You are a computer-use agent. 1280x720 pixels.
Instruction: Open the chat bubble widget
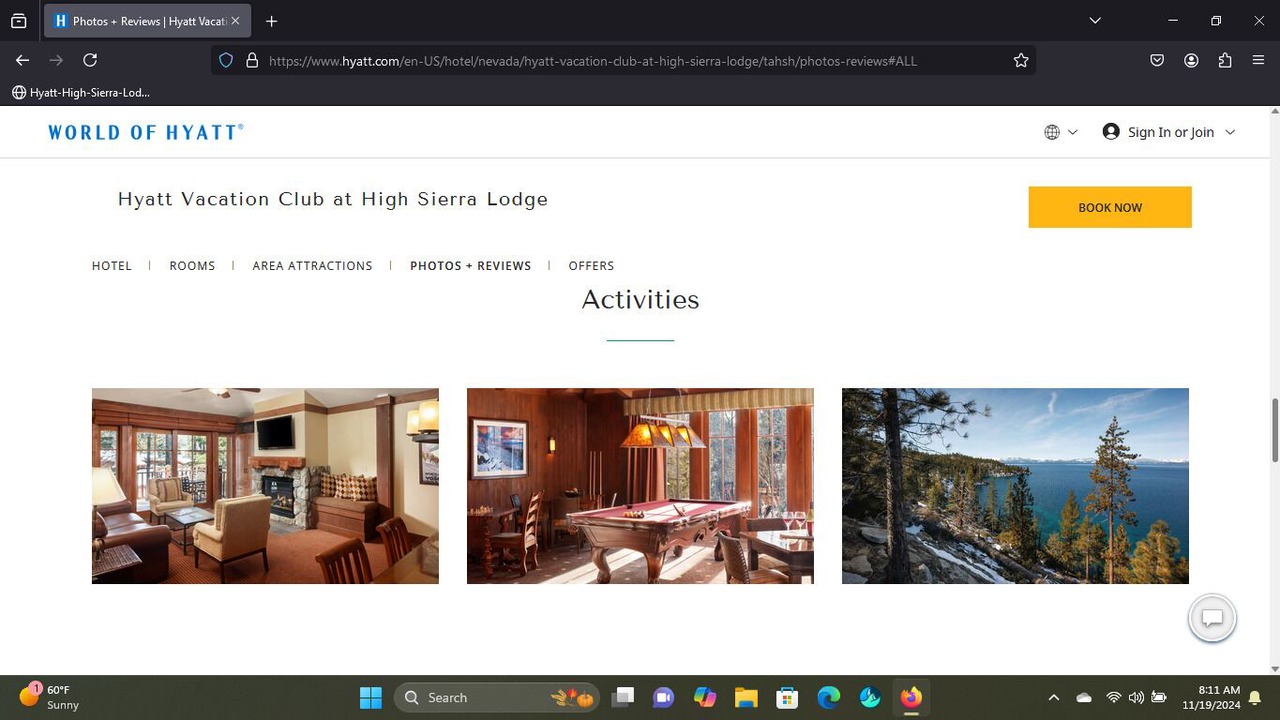[1212, 618]
